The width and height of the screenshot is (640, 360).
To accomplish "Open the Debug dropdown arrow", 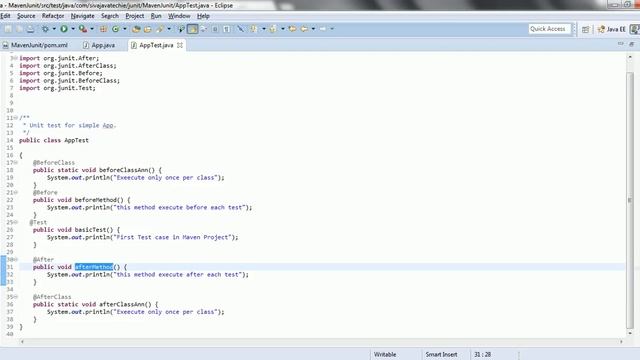I will [x=54, y=29].
